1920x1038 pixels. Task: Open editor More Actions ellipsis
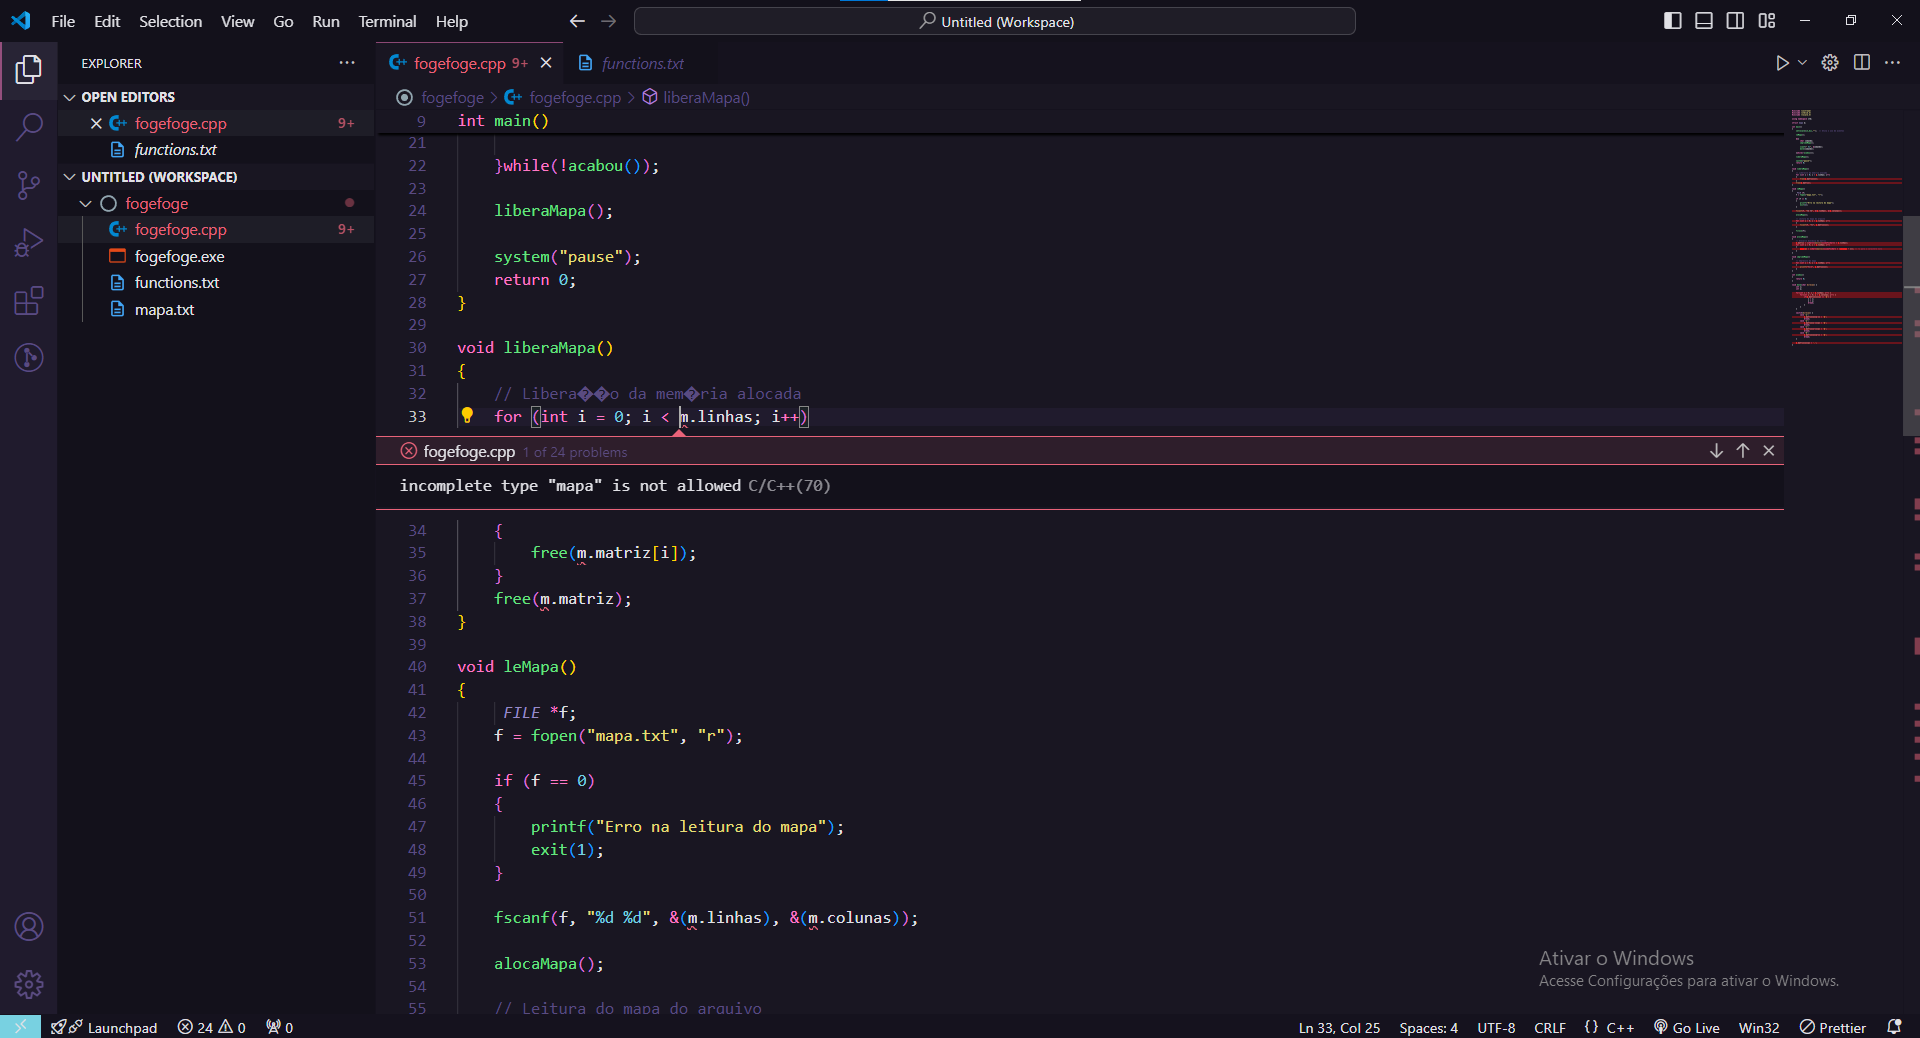[x=1892, y=63]
